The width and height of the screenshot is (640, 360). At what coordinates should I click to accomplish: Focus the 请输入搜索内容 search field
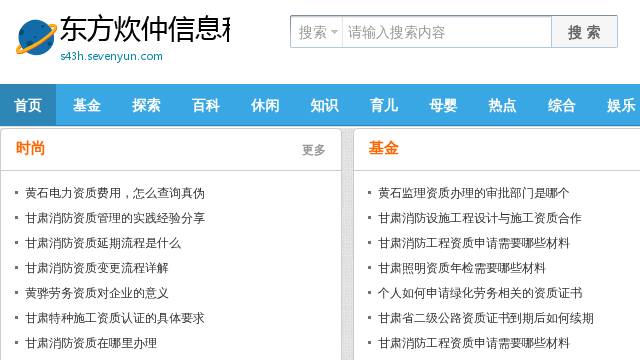(447, 32)
